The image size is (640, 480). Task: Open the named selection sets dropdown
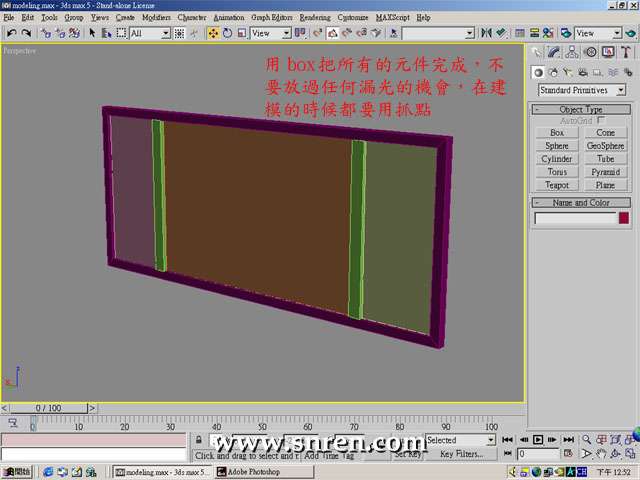click(x=438, y=33)
